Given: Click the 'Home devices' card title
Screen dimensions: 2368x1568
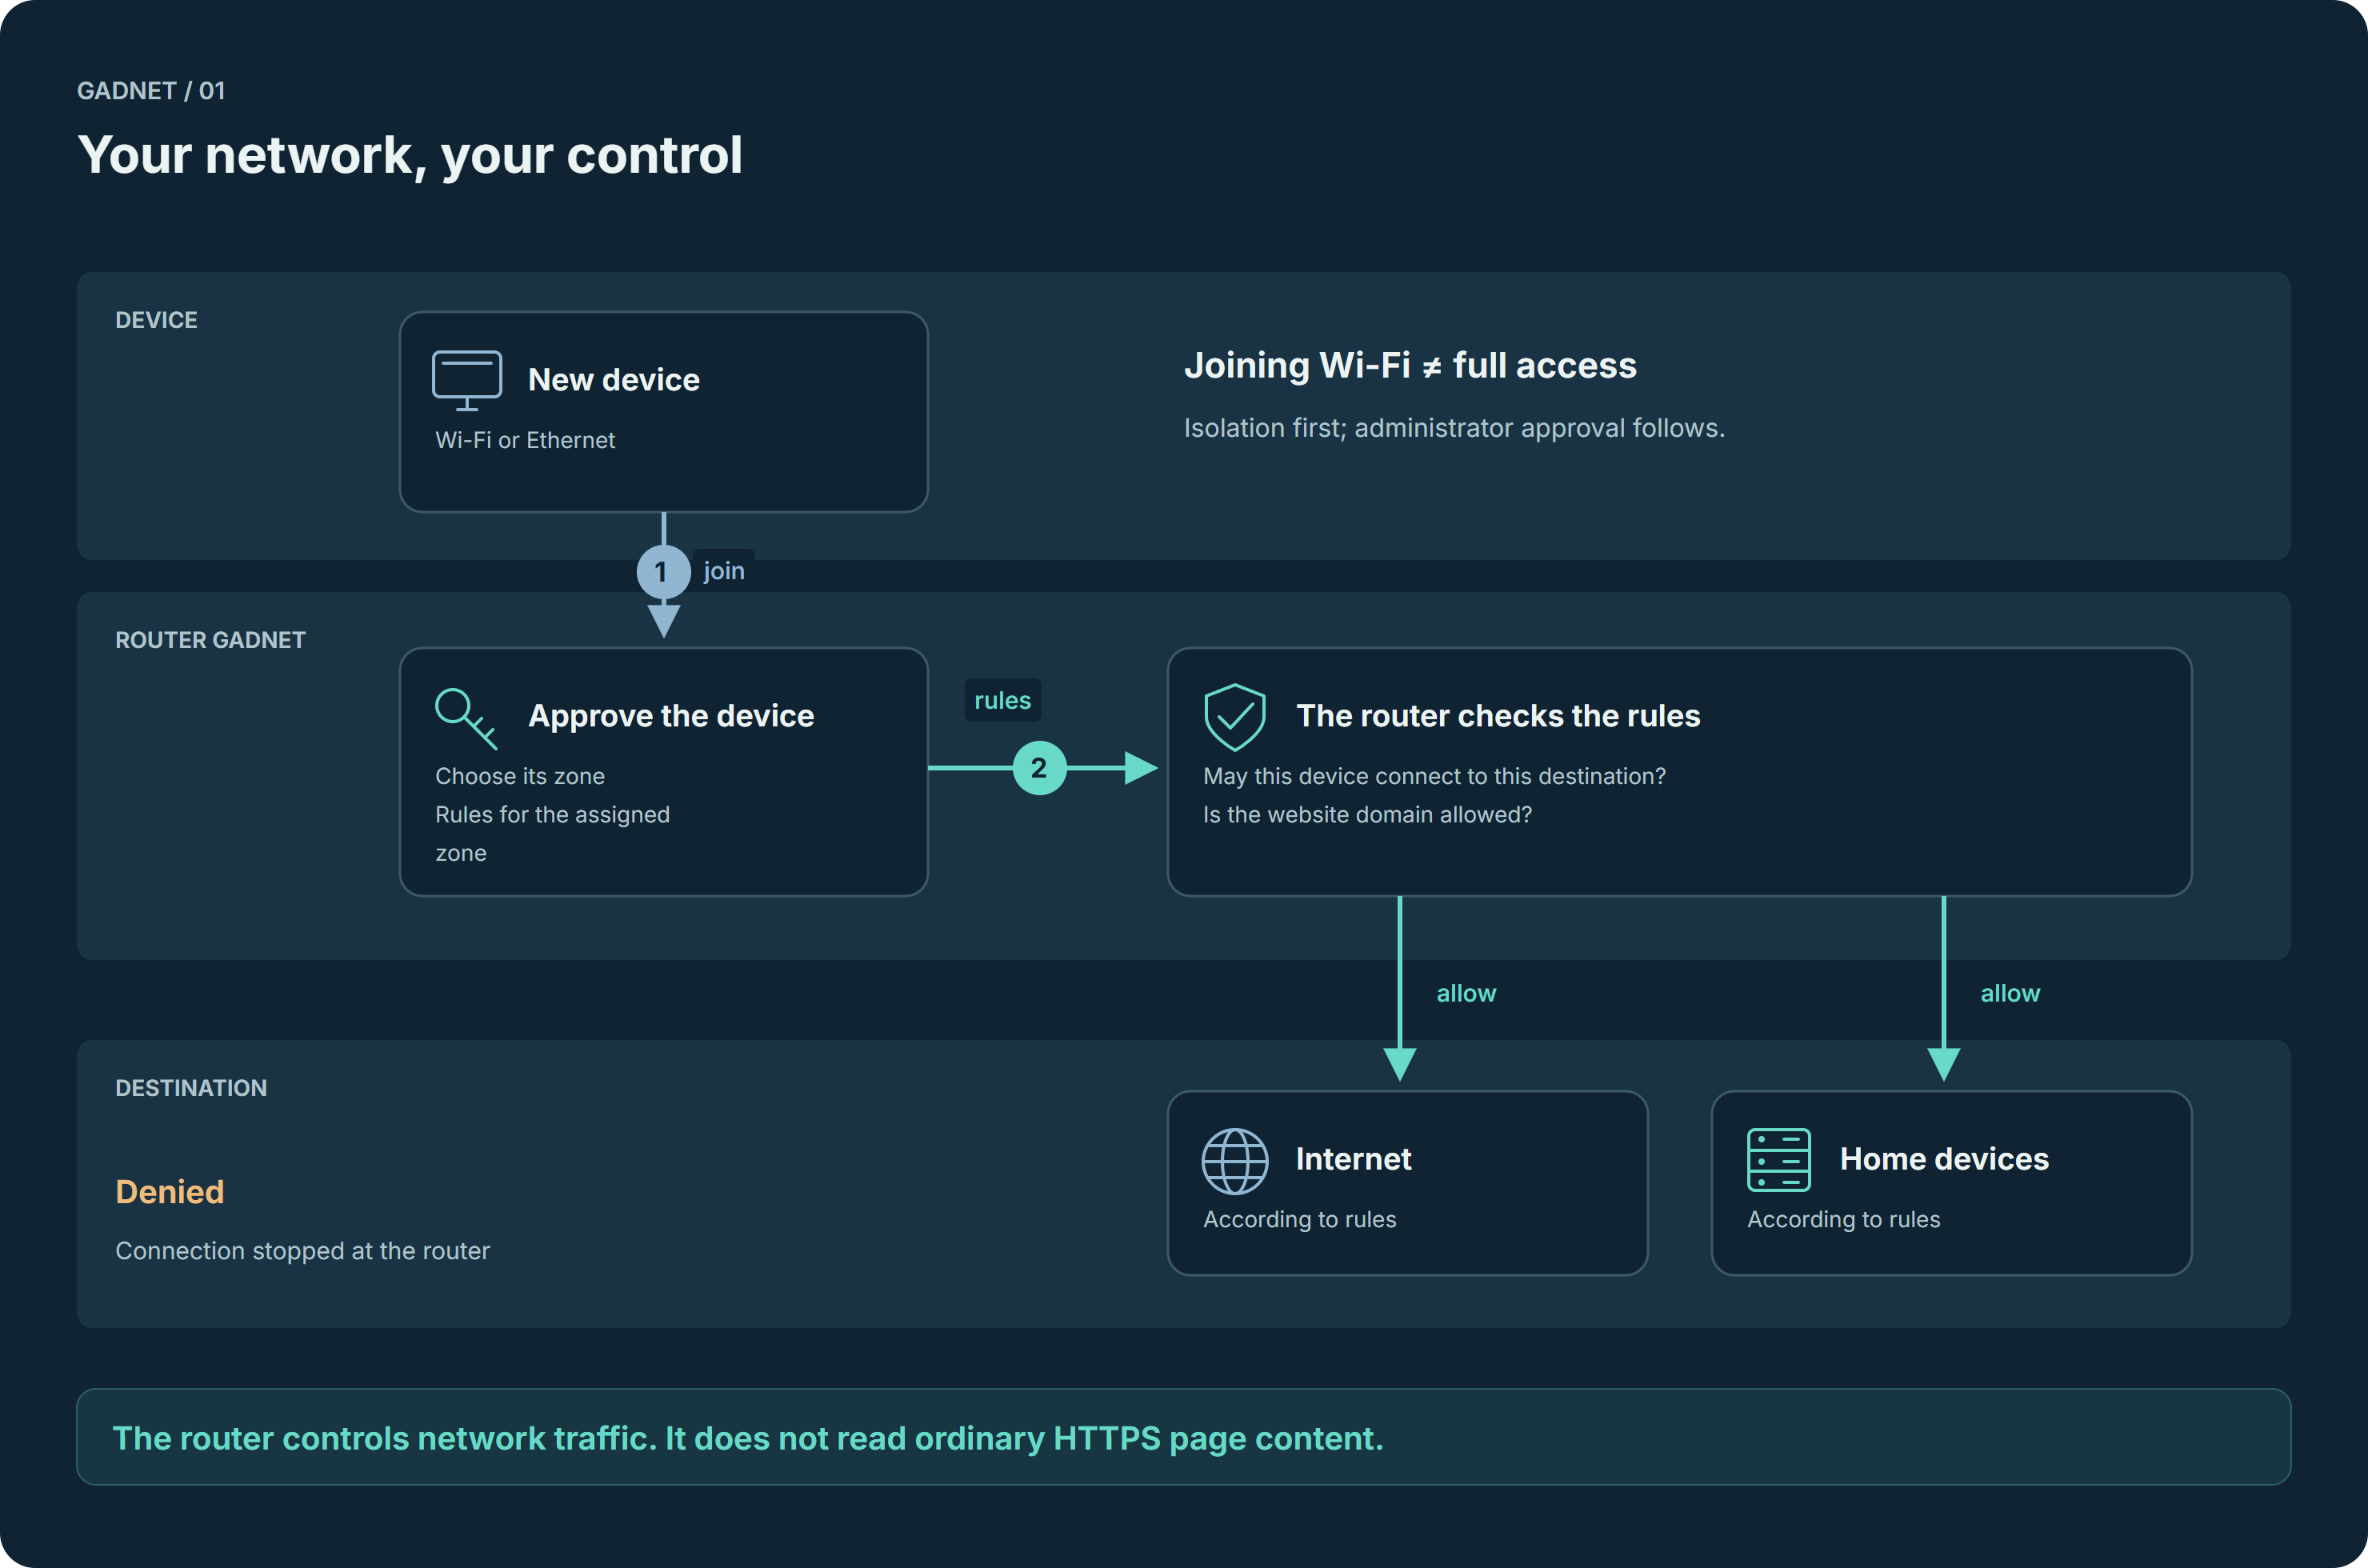Looking at the screenshot, I should point(1944,1159).
